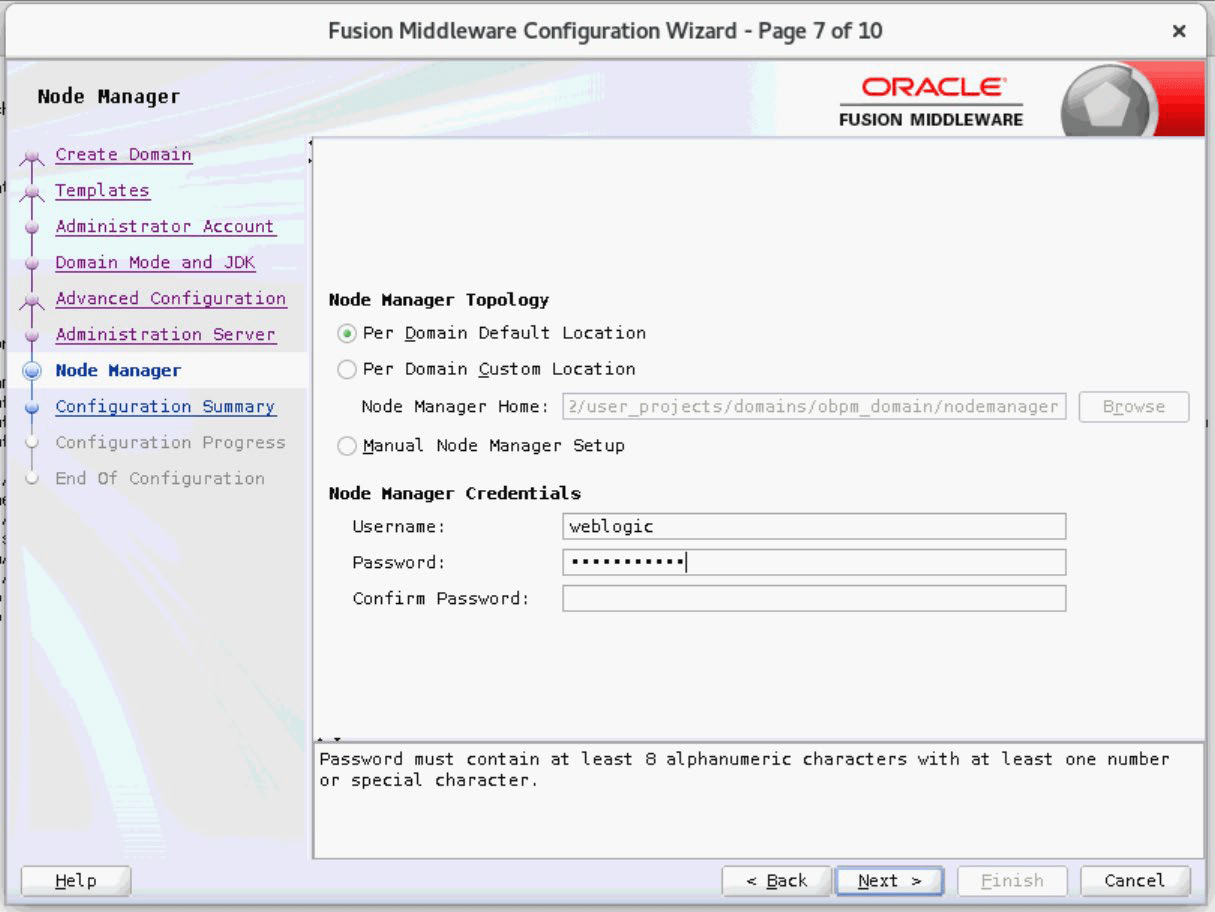The height and width of the screenshot is (912, 1215).
Task: Click the End Of Configuration step label
Action: tap(160, 479)
